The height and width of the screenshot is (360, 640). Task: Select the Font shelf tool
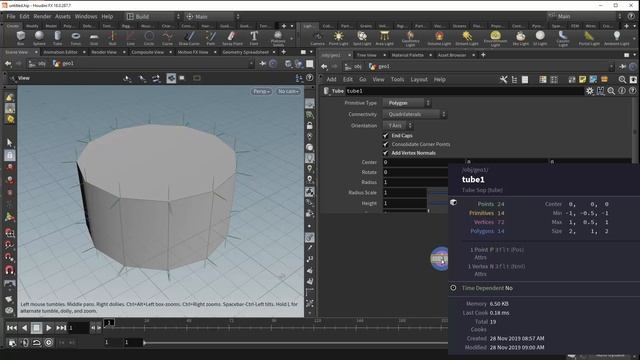254,38
